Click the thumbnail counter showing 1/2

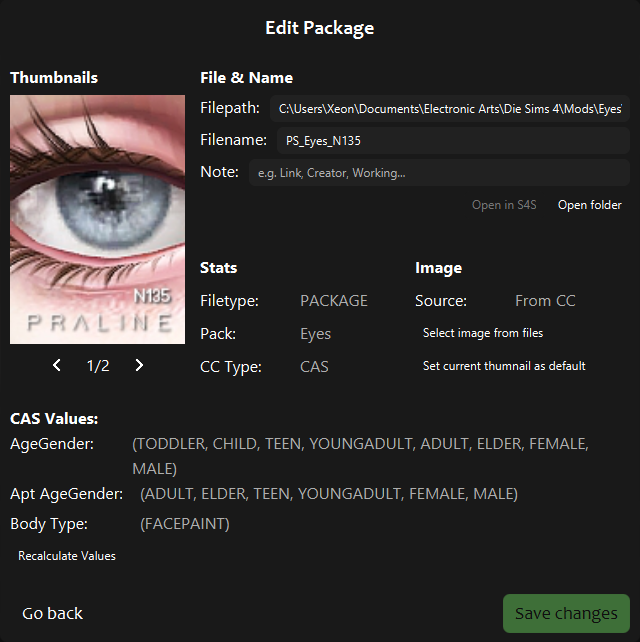pyautogui.click(x=98, y=366)
